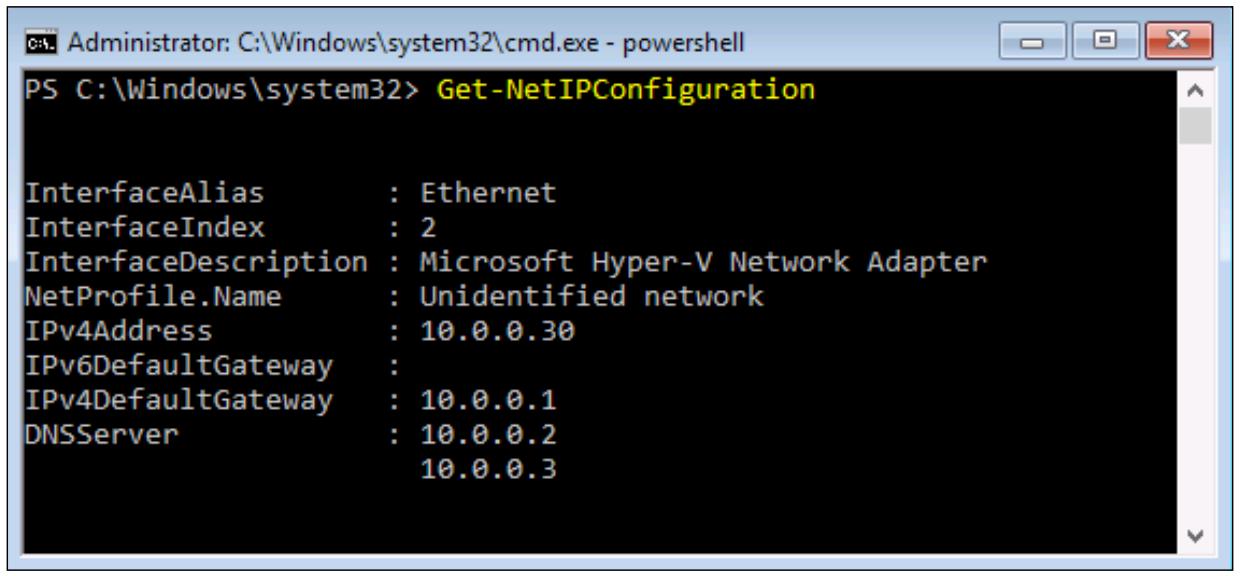
Task: Click the InterfaceIndex label
Action: tap(145, 228)
